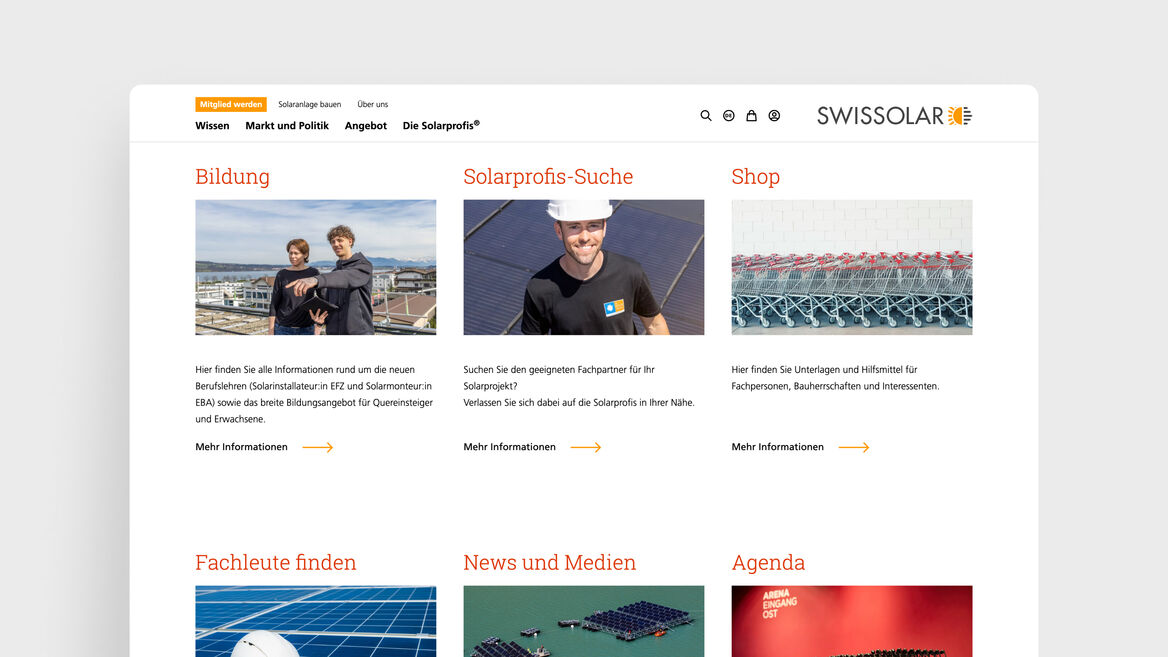Open the user account icon

(775, 115)
